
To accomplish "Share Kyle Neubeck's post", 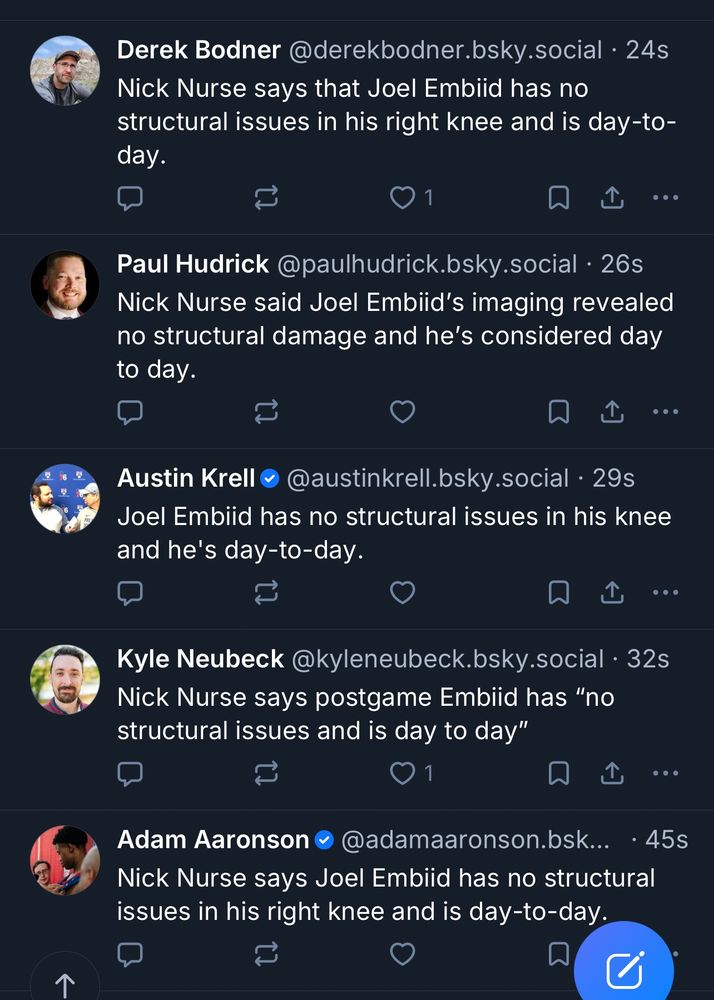I will tap(612, 773).
